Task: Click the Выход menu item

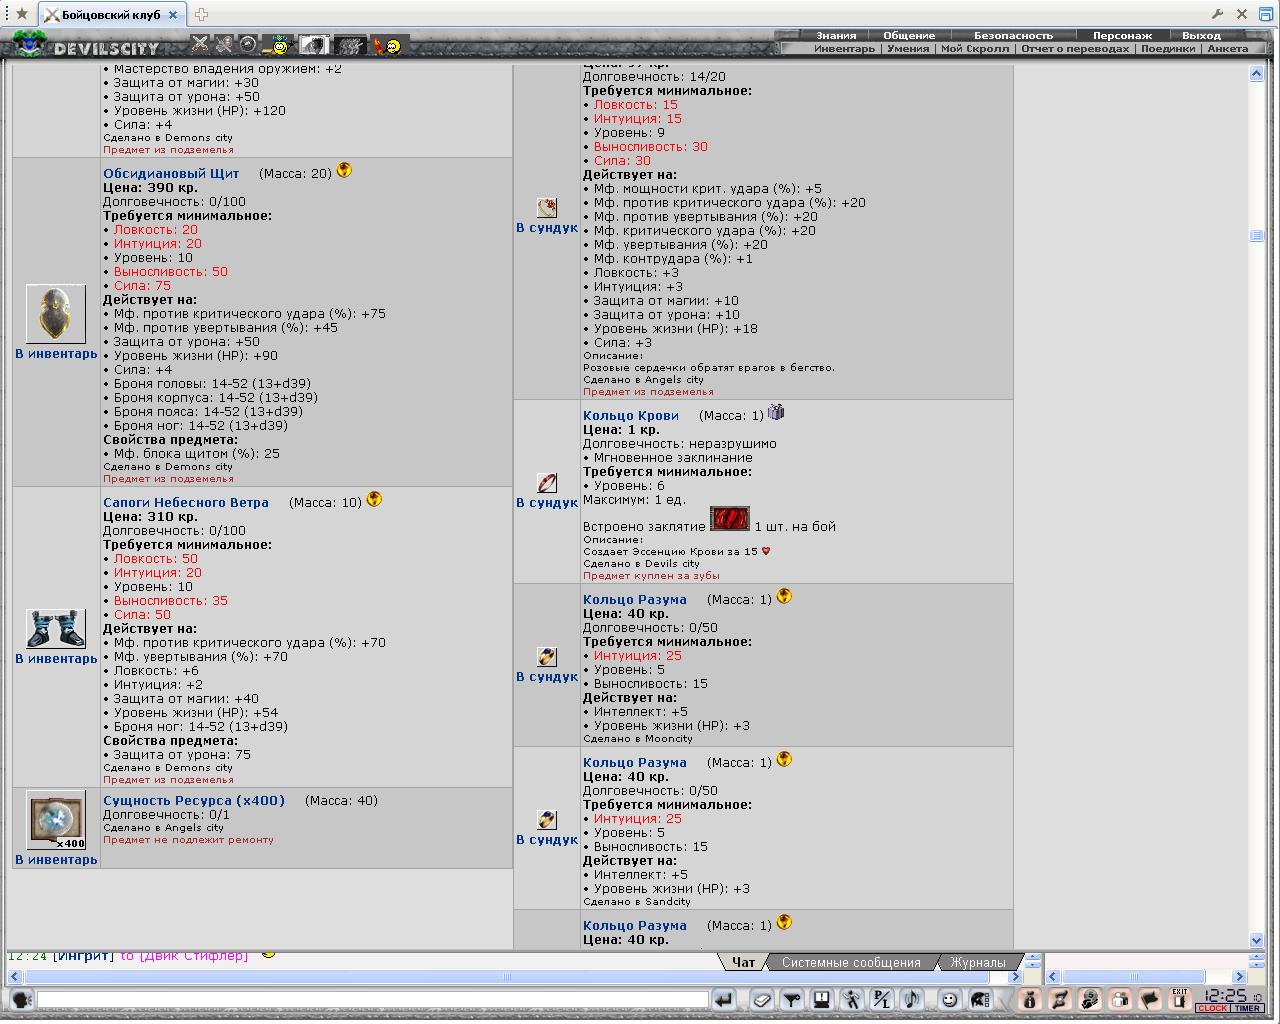Action: click(1202, 35)
